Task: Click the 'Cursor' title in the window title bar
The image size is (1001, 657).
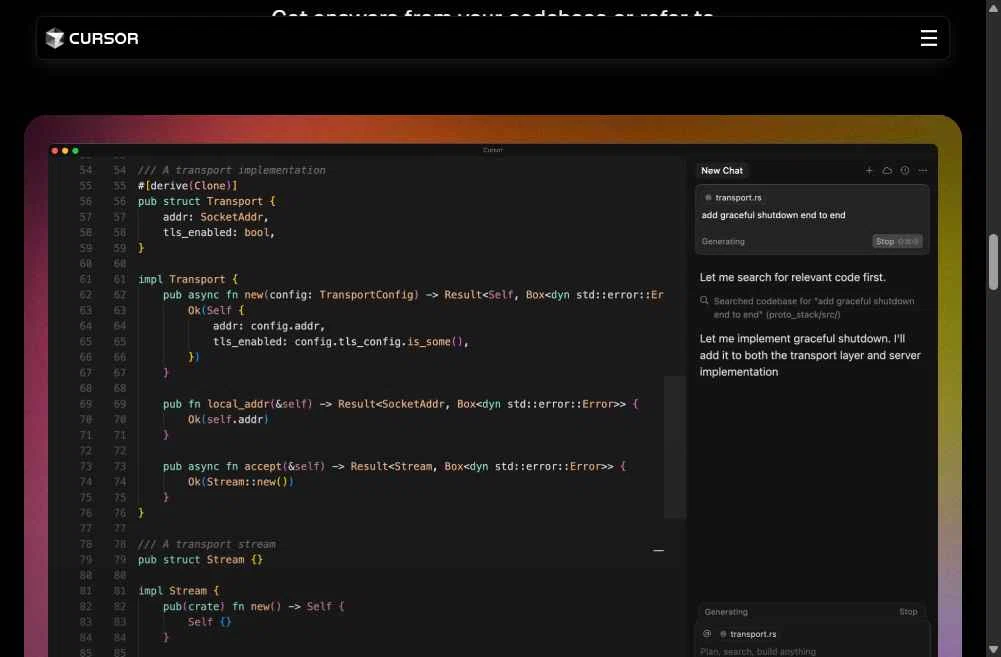Action: [492, 150]
